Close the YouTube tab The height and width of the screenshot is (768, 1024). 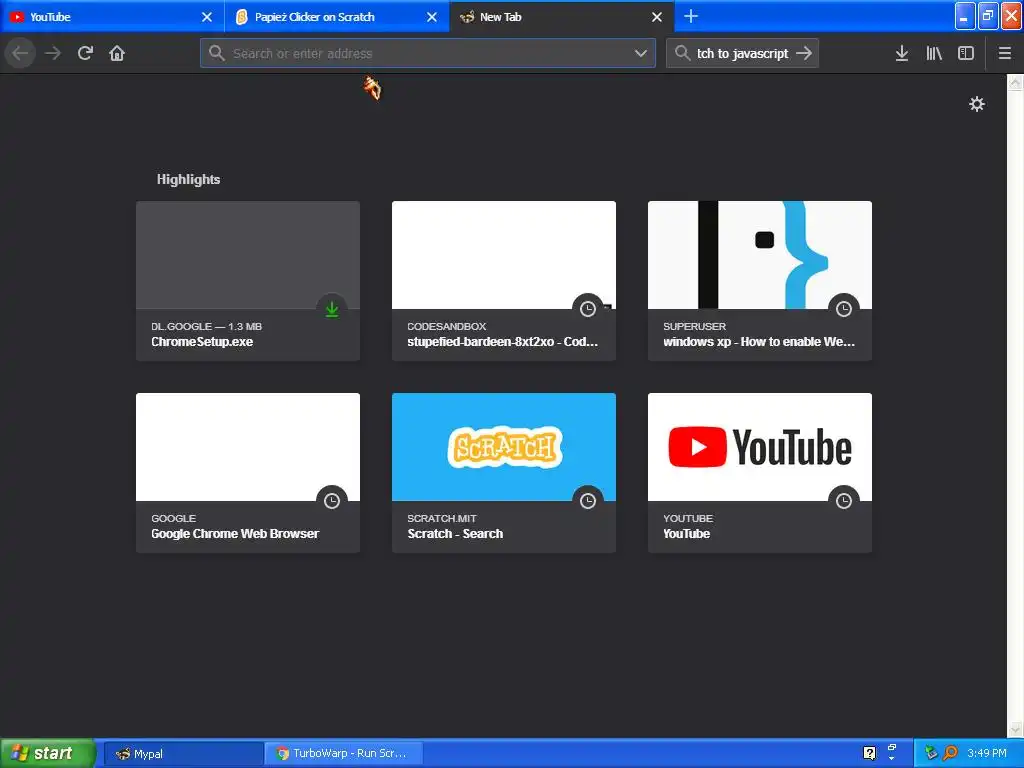coord(206,17)
